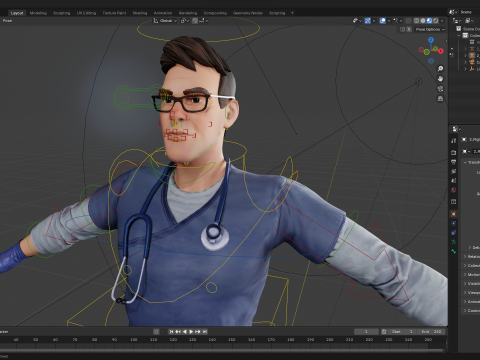This screenshot has height=360, width=480.
Task: Click the pan view hand icon
Action: pos(440,79)
